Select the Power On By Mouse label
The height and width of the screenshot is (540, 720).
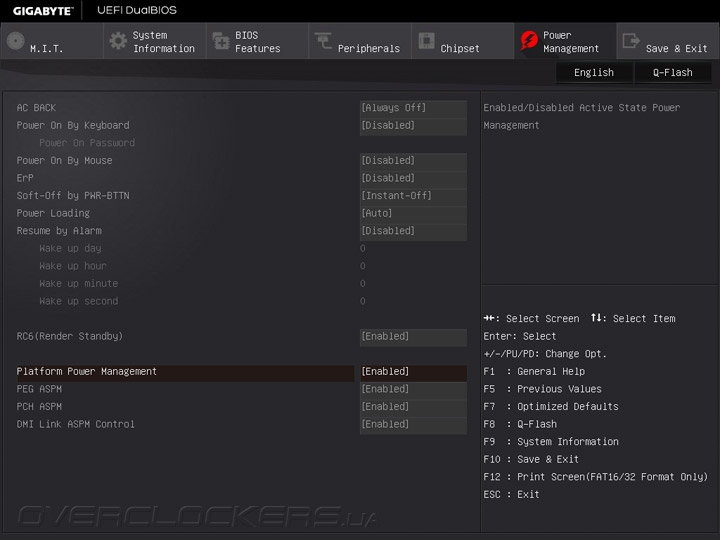click(x=64, y=161)
